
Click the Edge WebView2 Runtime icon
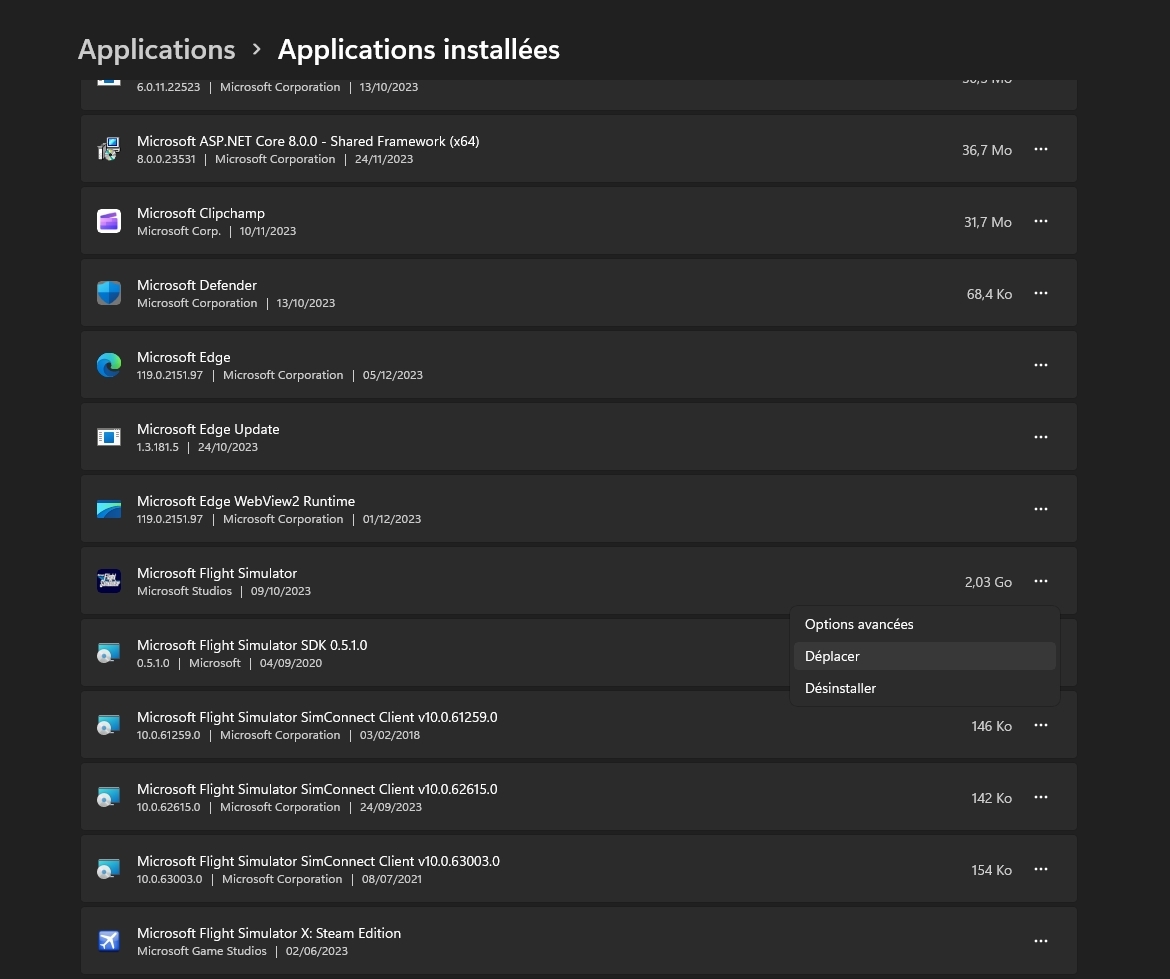tap(109, 509)
